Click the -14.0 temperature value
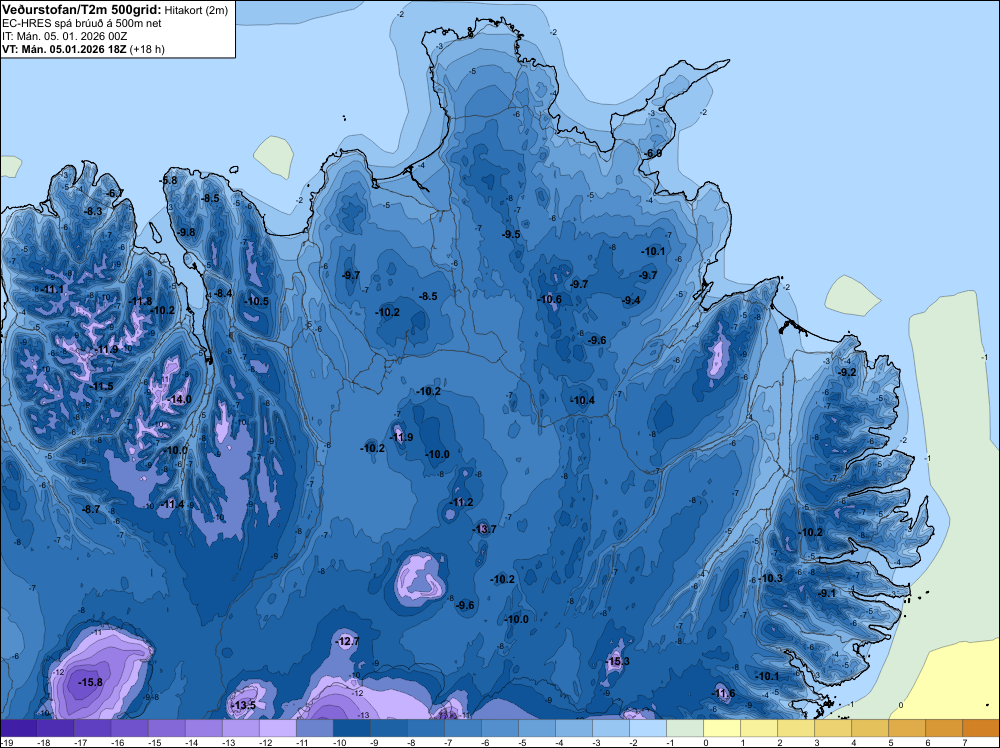Image resolution: width=1000 pixels, height=748 pixels. (x=179, y=400)
